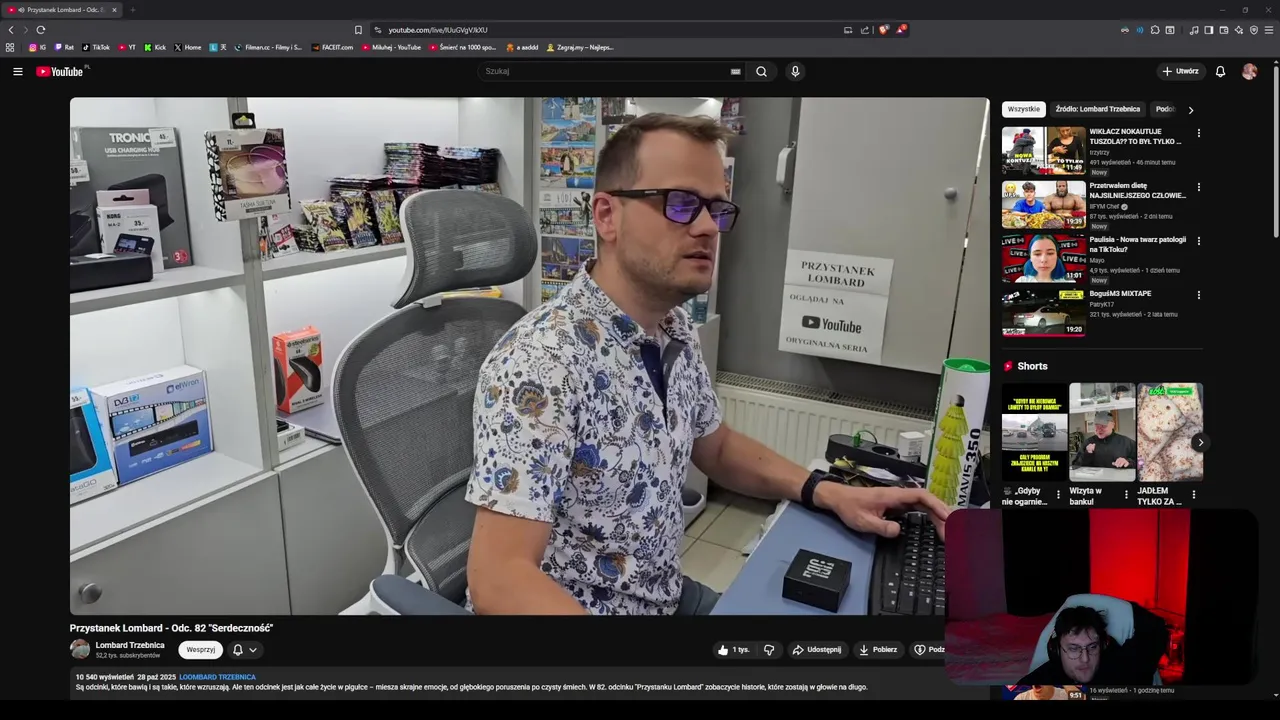Open the Zagraj.my bookmark
This screenshot has width=1280, height=720.
tap(580, 47)
